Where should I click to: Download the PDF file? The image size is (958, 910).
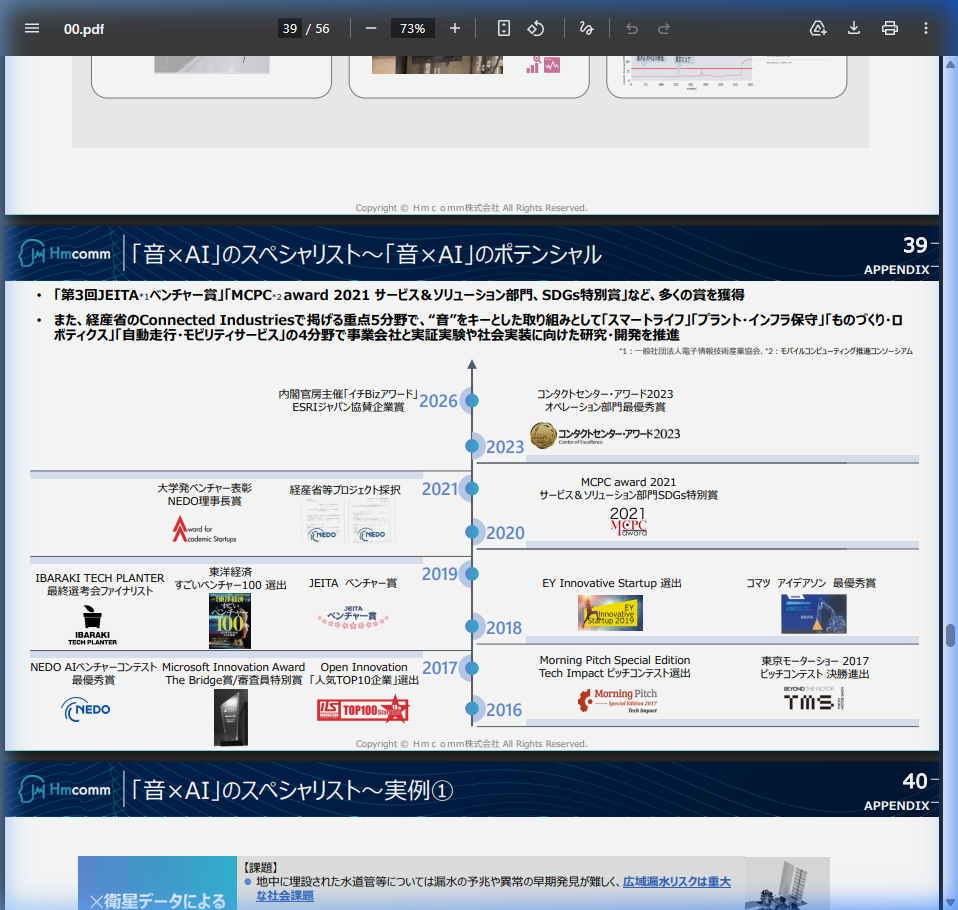click(x=854, y=28)
